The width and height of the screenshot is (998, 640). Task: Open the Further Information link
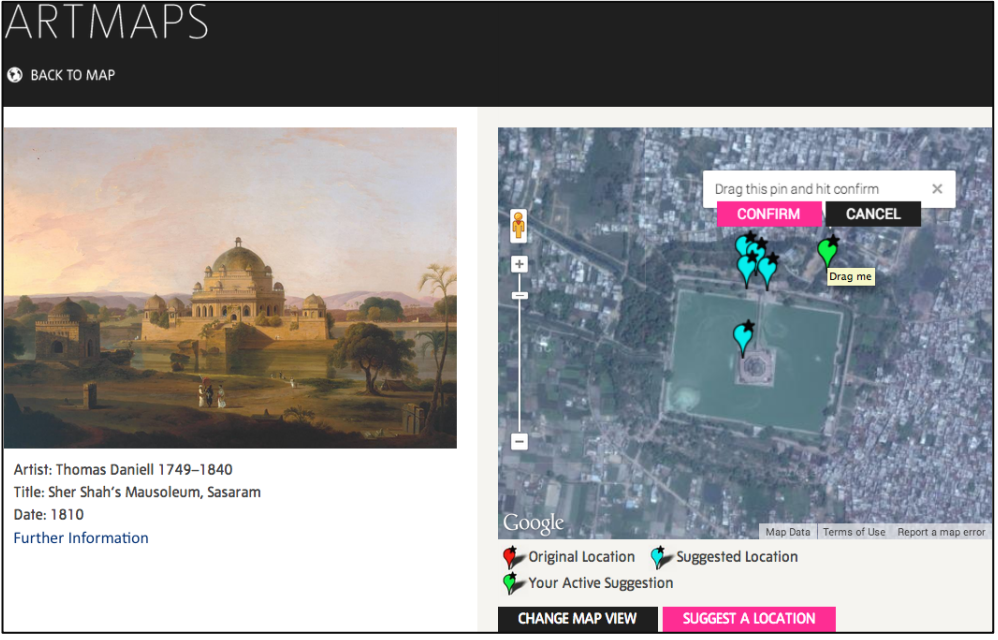(x=81, y=538)
